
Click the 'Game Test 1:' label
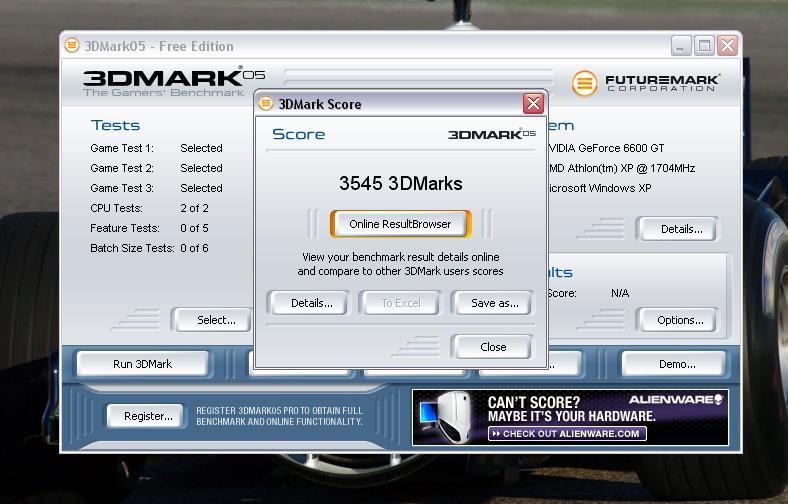(122, 148)
